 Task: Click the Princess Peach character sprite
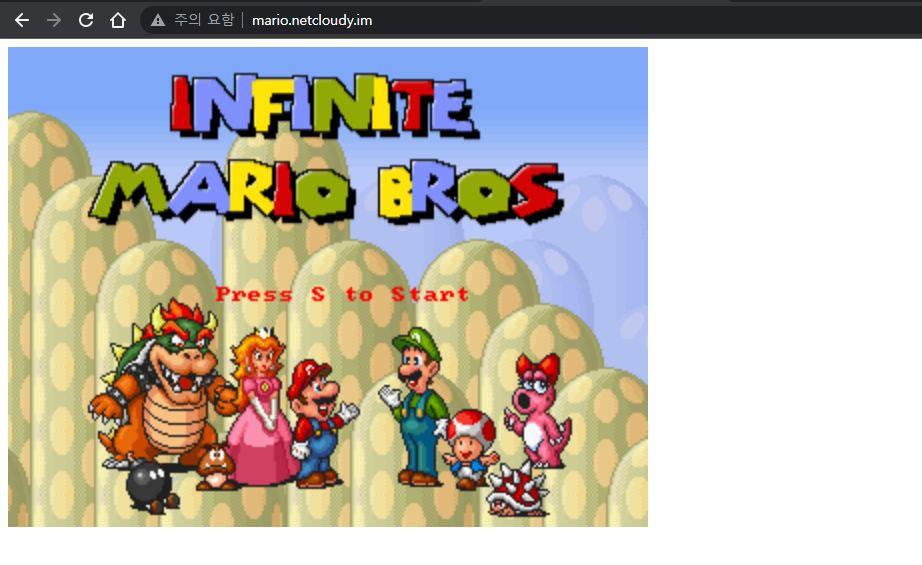(262, 407)
